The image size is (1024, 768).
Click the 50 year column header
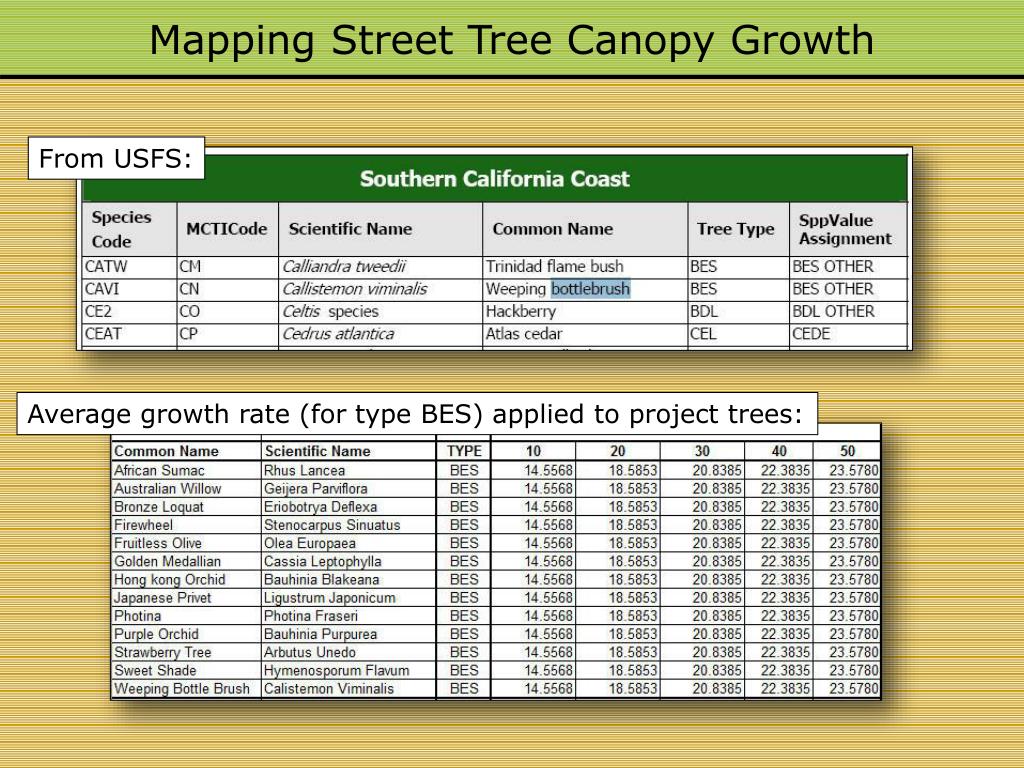[x=848, y=451]
